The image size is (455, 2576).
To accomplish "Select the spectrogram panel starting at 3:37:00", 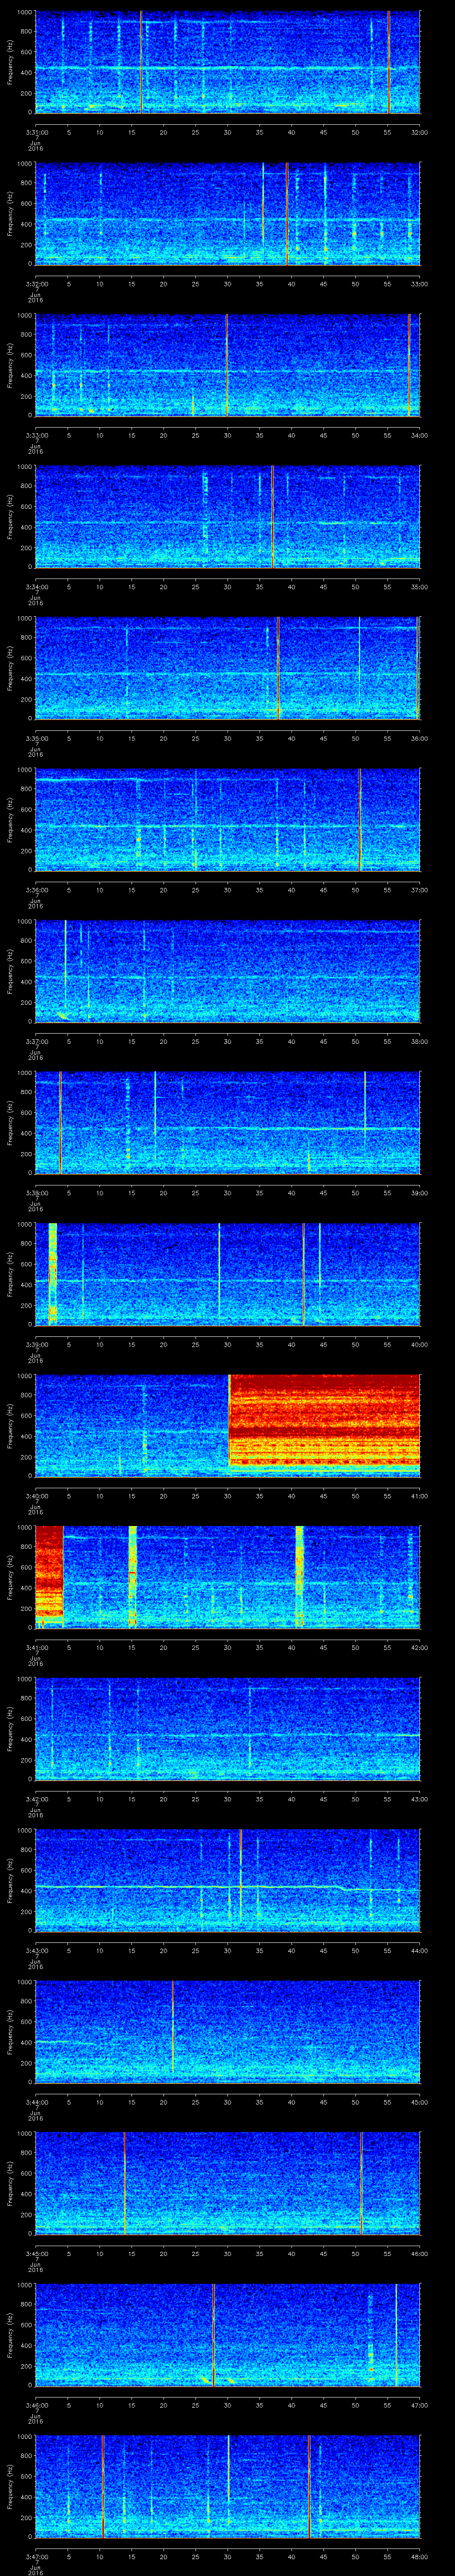I will [228, 971].
